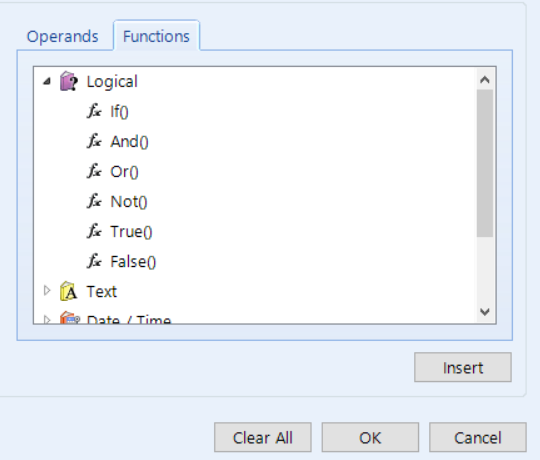This screenshot has height=460, width=540.
Task: Click the Date / Time category icon
Action: [x=70, y=318]
